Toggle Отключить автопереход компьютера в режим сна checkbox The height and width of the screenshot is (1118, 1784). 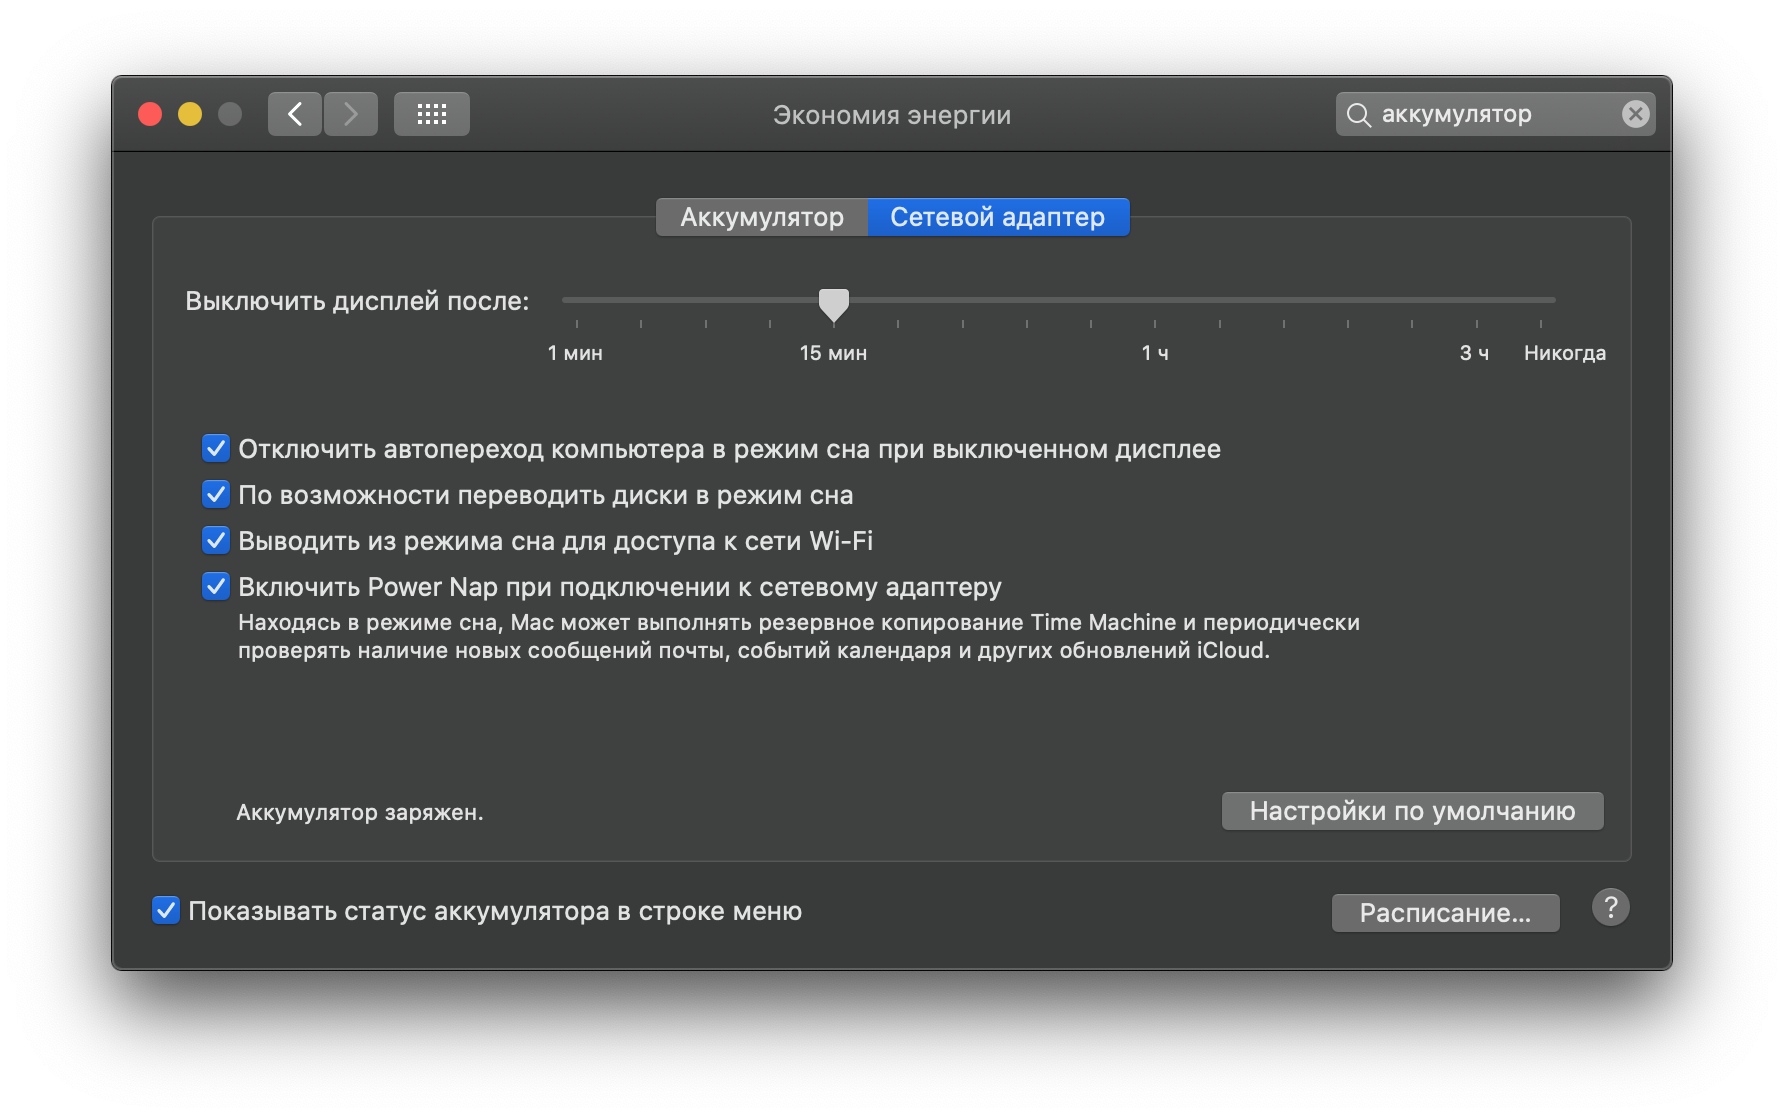coord(216,448)
